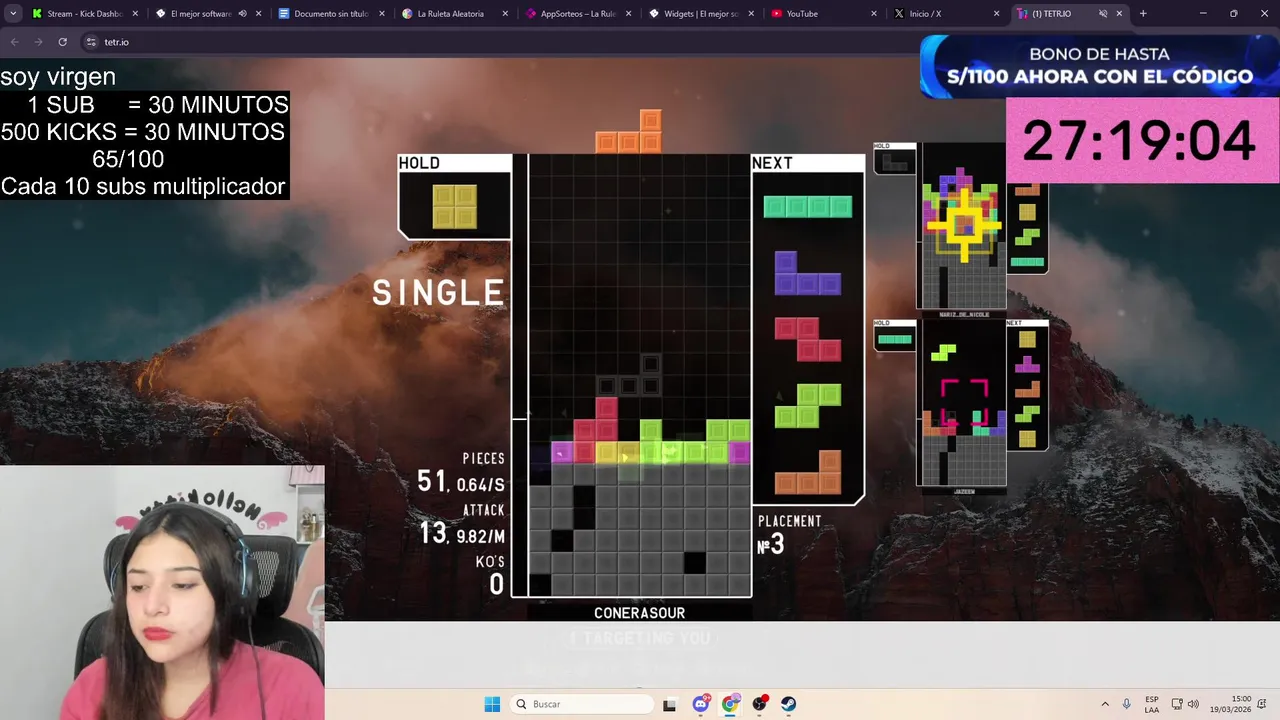1280x720 pixels.
Task: Open the El mejor software tab
Action: 200,14
